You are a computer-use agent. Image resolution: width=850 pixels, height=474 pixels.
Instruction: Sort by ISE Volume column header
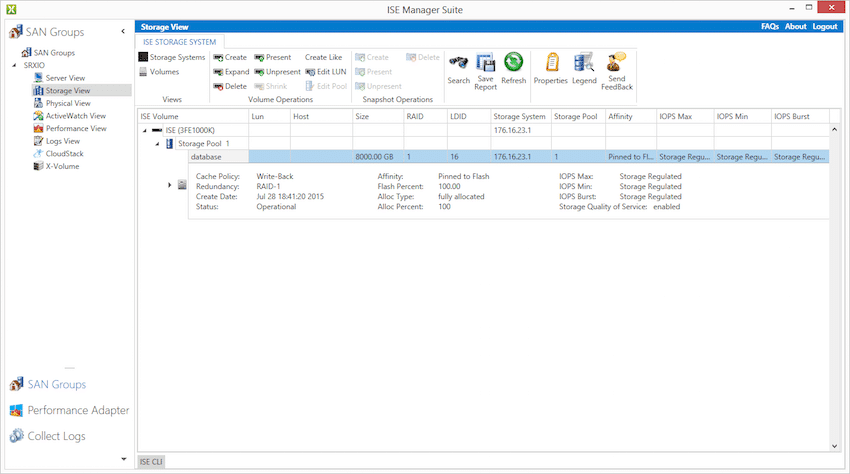click(193, 116)
